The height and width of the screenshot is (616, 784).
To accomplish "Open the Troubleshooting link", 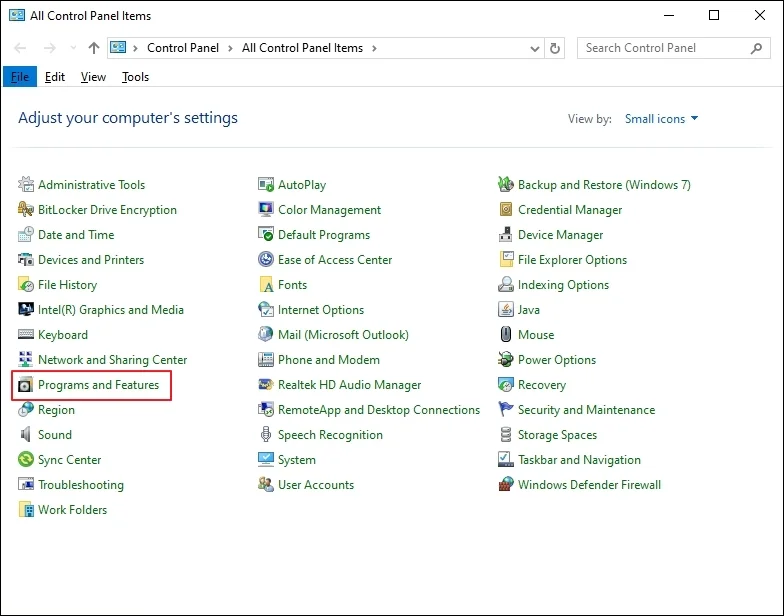I will (81, 485).
